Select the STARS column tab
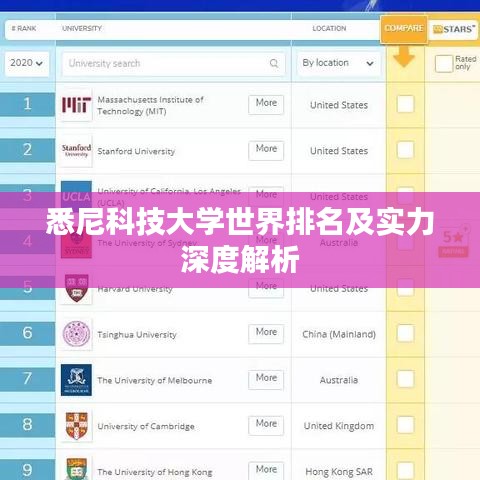This screenshot has width=480, height=480. pos(454,29)
